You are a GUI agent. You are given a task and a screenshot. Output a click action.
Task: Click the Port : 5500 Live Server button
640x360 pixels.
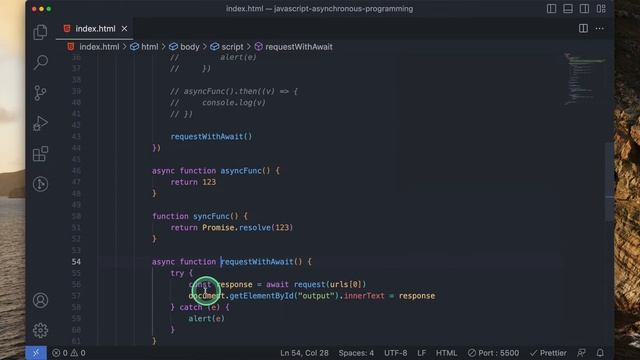point(493,353)
